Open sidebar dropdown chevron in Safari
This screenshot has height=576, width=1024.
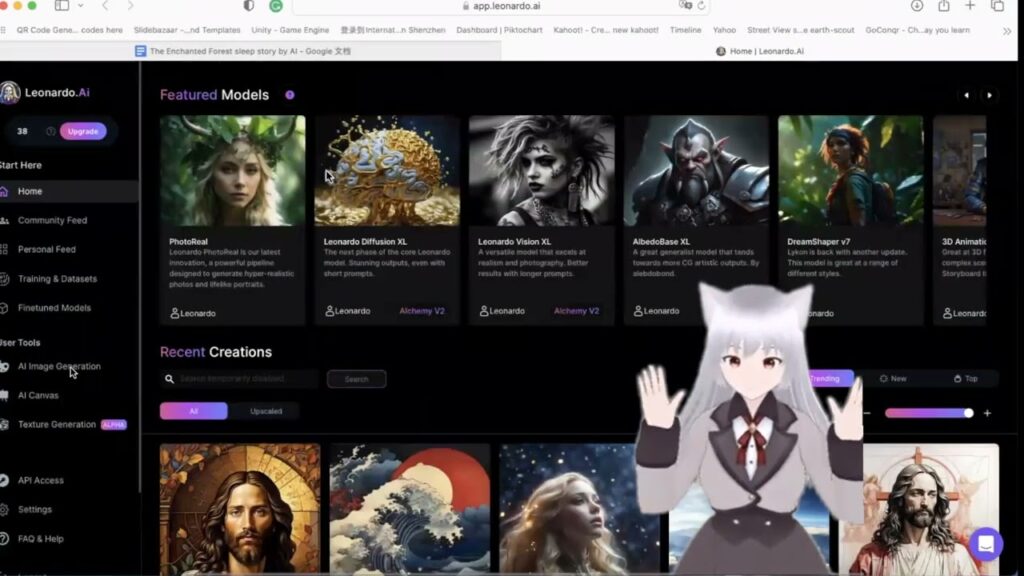point(80,5)
